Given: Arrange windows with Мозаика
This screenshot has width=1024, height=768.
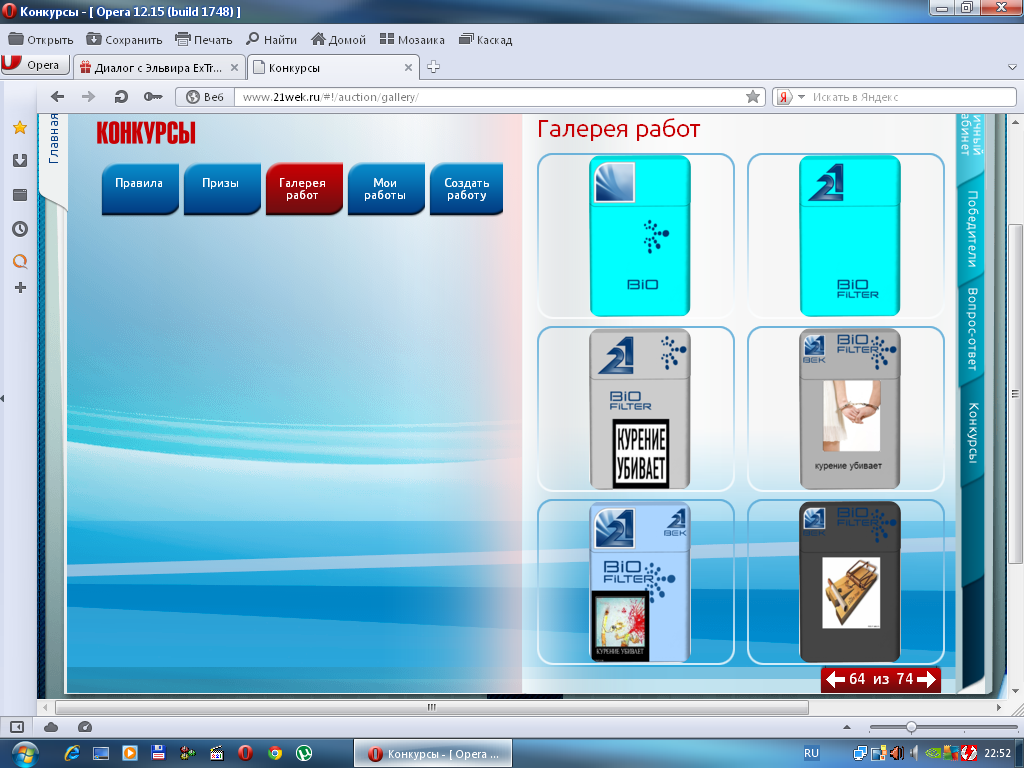Looking at the screenshot, I should [412, 40].
